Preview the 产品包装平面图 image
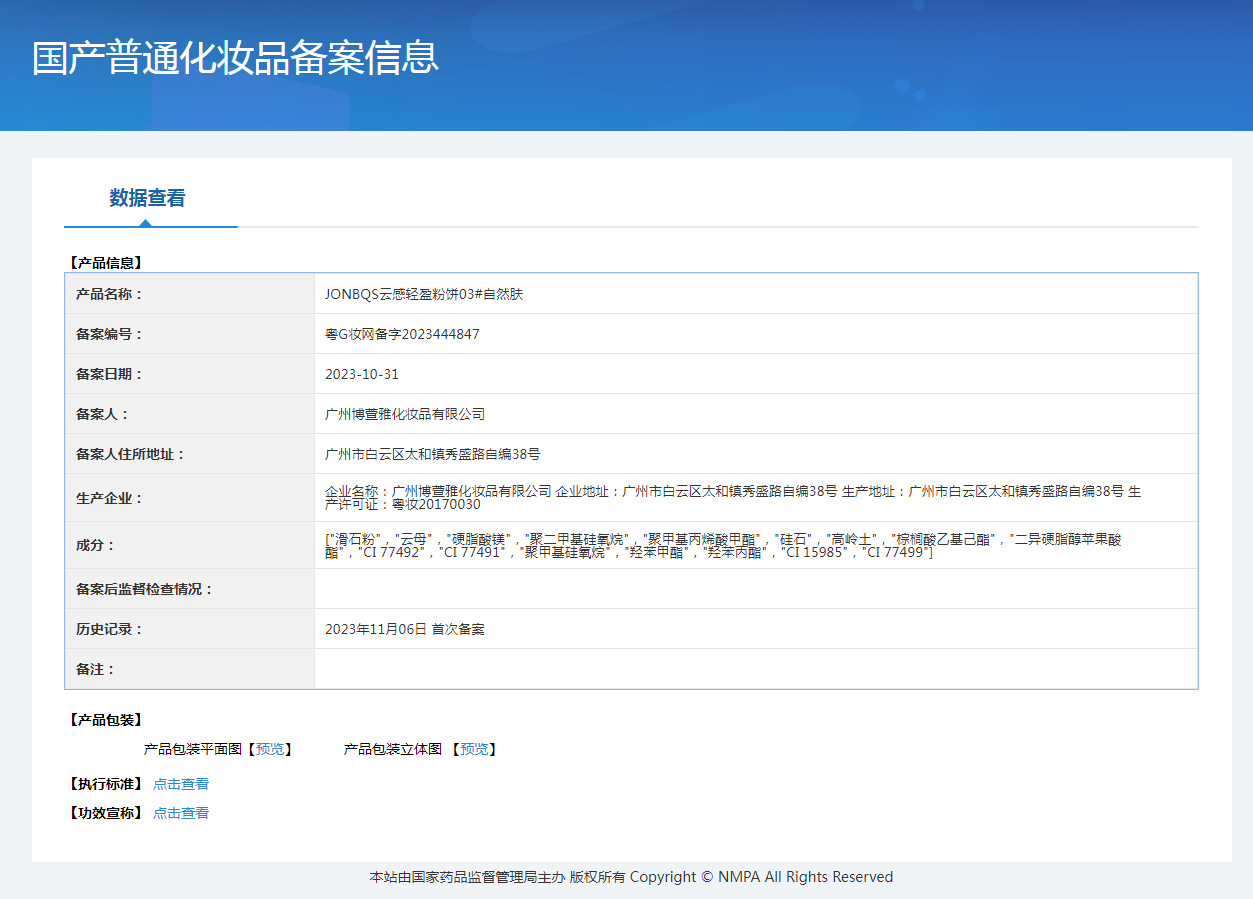Image resolution: width=1253 pixels, height=899 pixels. click(x=270, y=749)
